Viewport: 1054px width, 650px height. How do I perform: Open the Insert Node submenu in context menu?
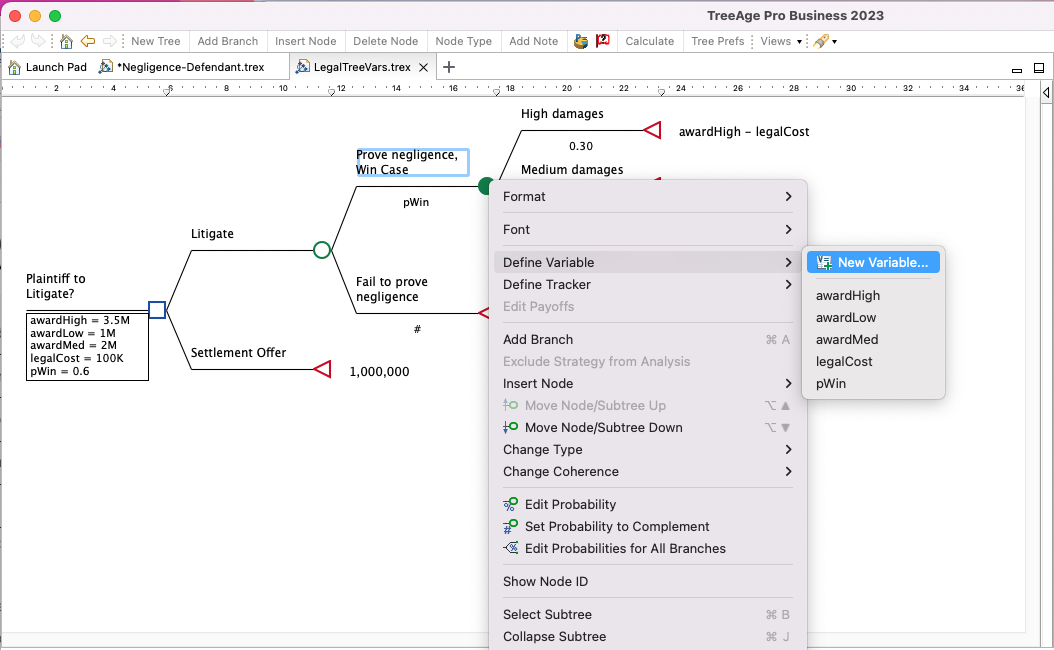click(x=648, y=383)
